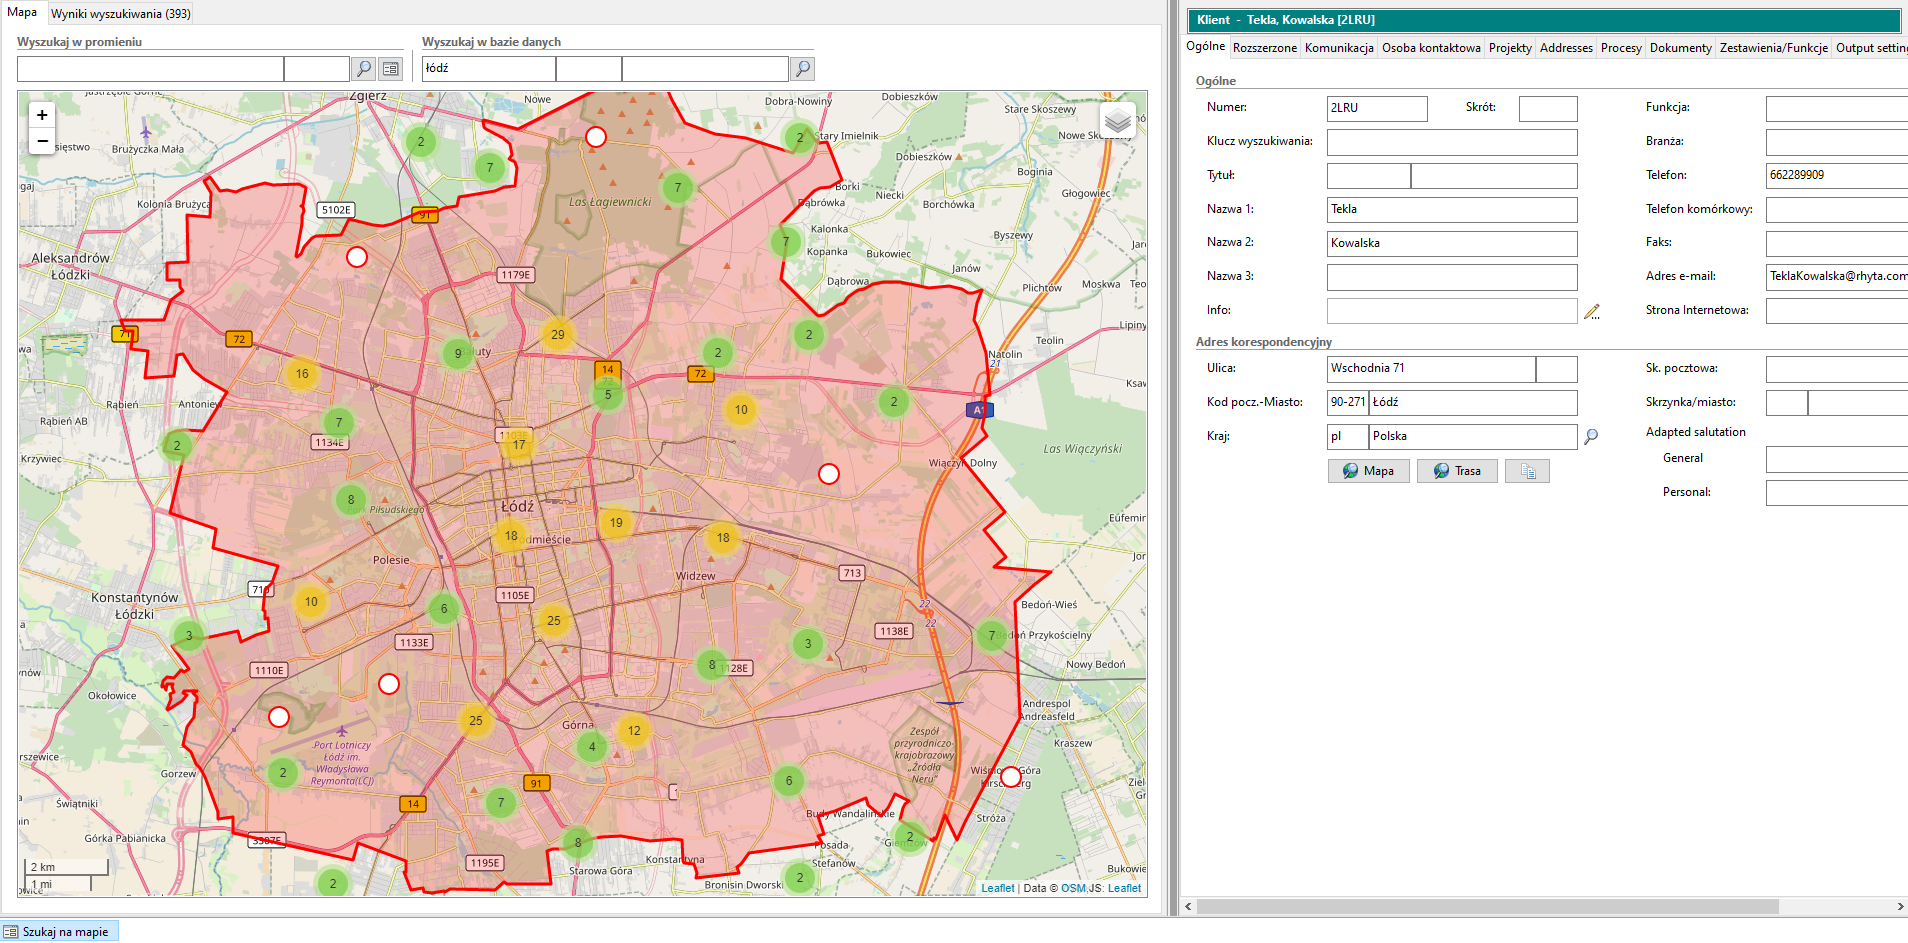Image resolution: width=1908 pixels, height=943 pixels.
Task: Select the cluster marker labeled 29
Action: (x=557, y=335)
